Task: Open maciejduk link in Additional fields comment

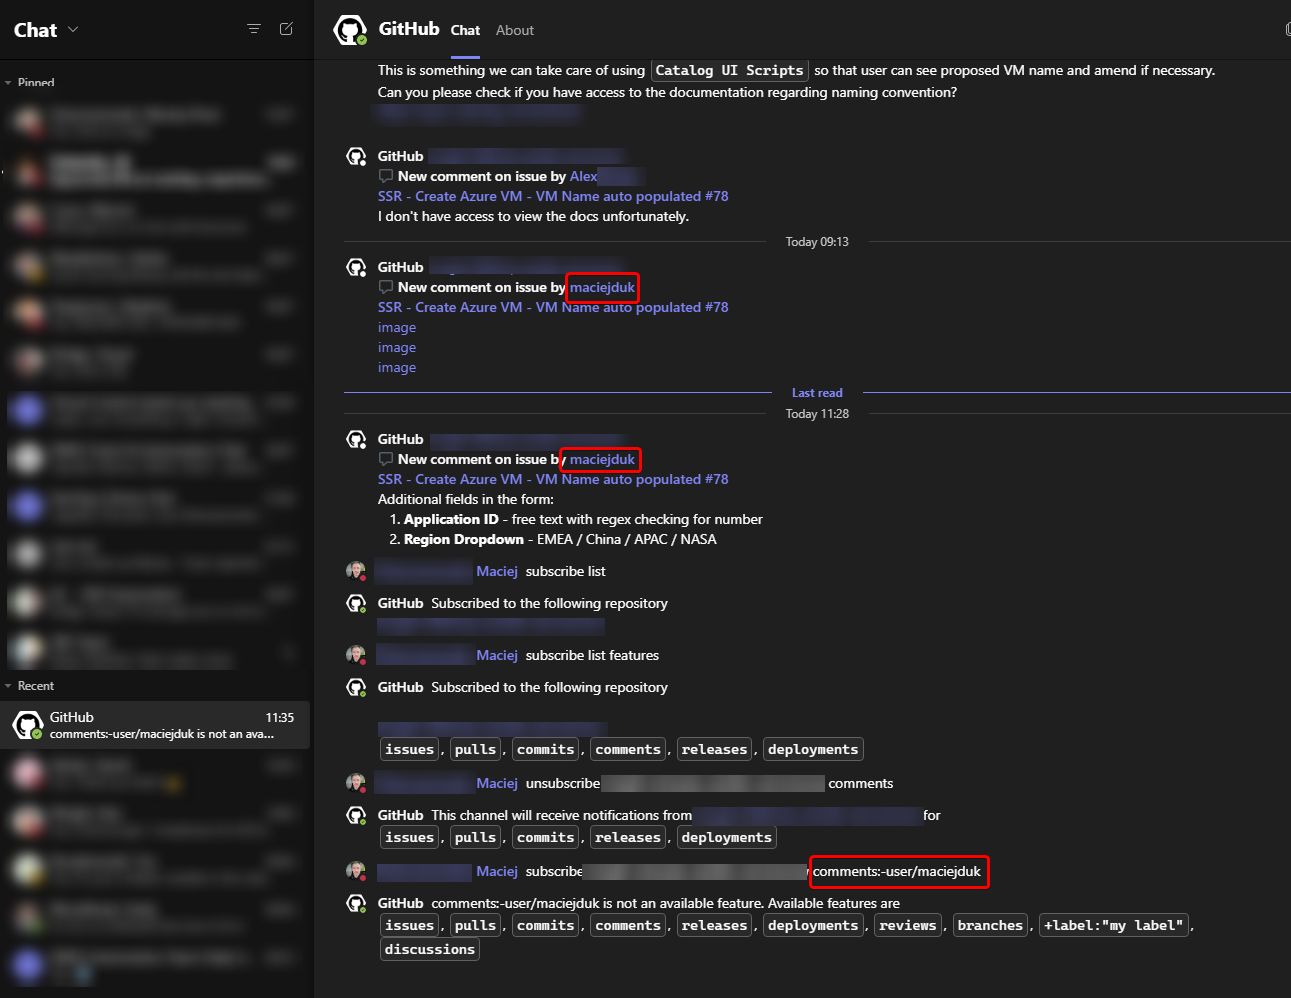Action: [x=602, y=459]
